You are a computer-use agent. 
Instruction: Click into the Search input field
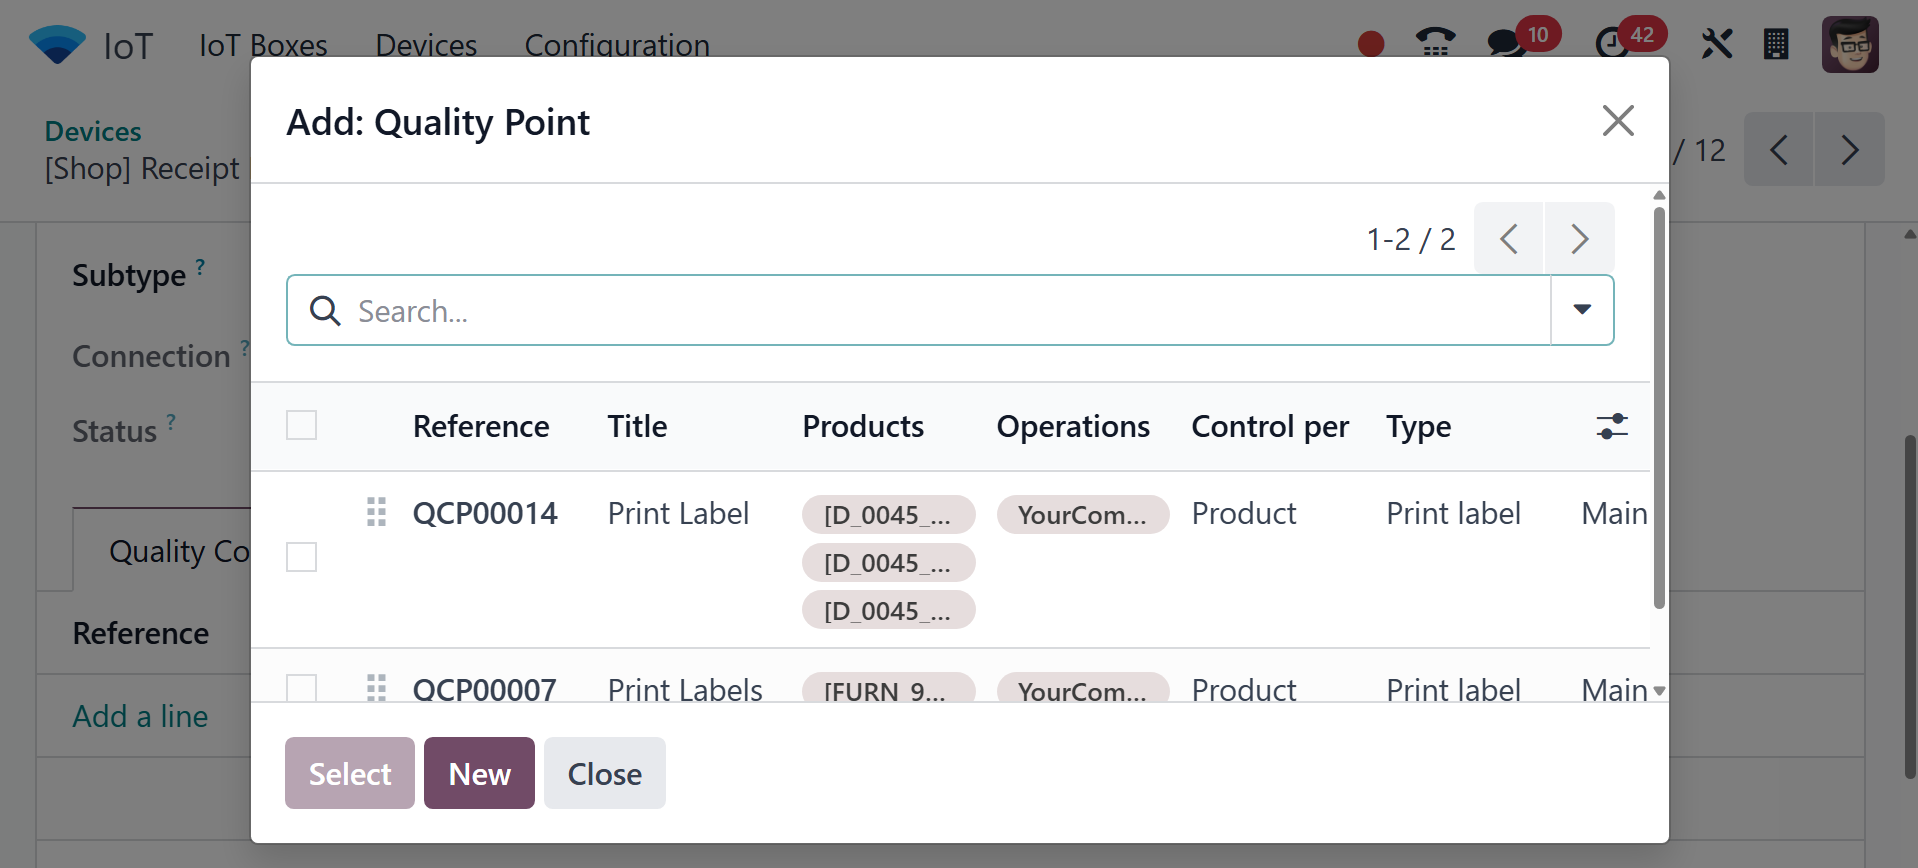click(x=940, y=311)
